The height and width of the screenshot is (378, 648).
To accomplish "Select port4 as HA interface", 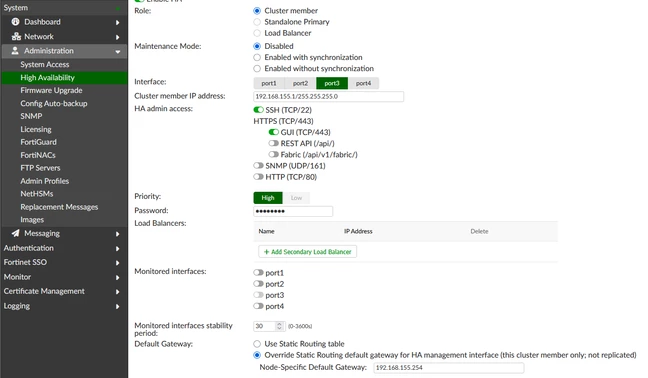I will (x=363, y=83).
